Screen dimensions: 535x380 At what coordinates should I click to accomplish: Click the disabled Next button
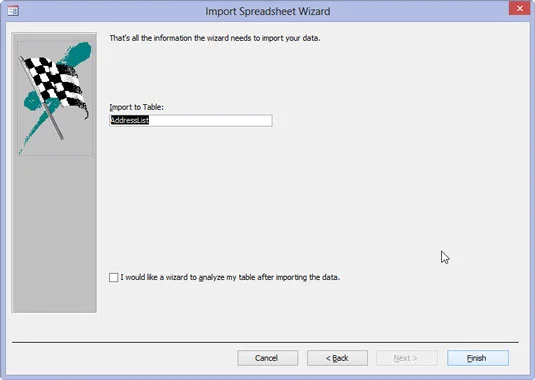click(x=407, y=358)
